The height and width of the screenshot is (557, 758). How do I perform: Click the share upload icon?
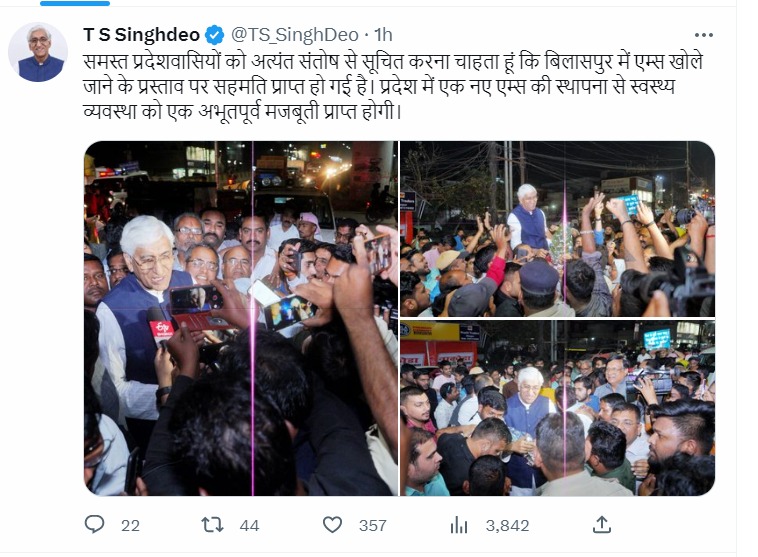602,525
